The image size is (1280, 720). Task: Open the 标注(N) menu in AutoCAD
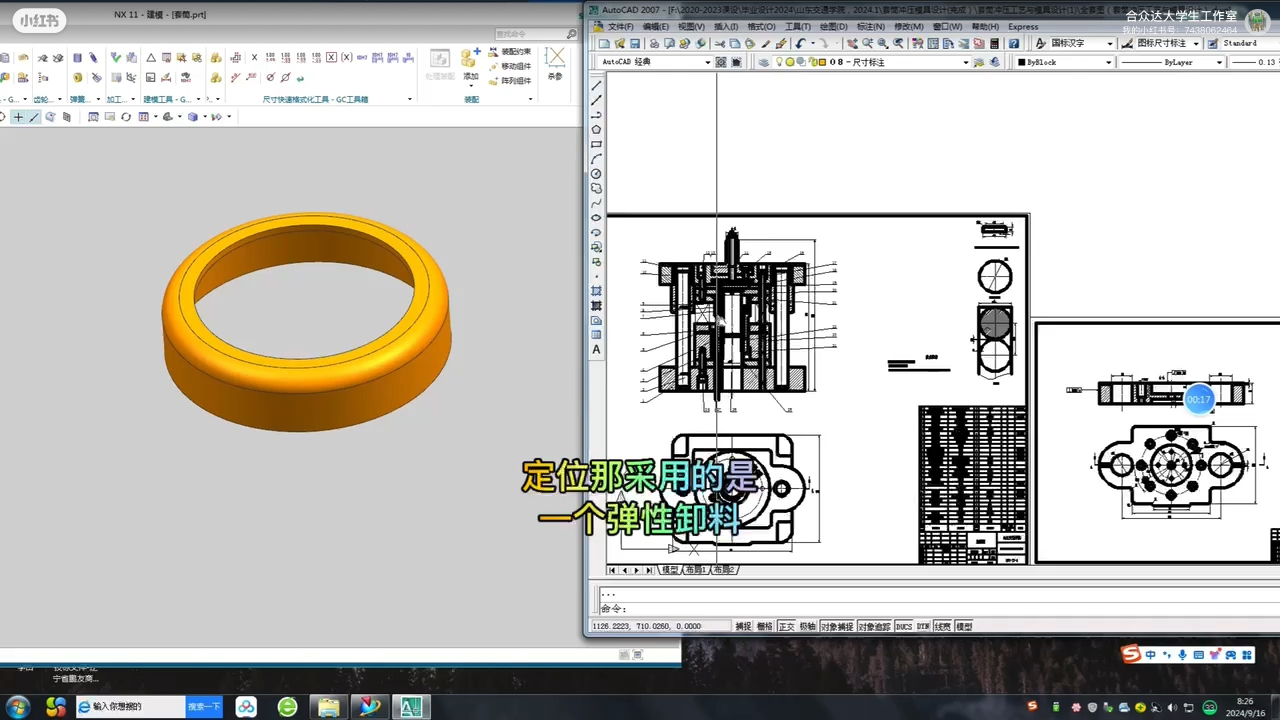pyautogui.click(x=871, y=27)
